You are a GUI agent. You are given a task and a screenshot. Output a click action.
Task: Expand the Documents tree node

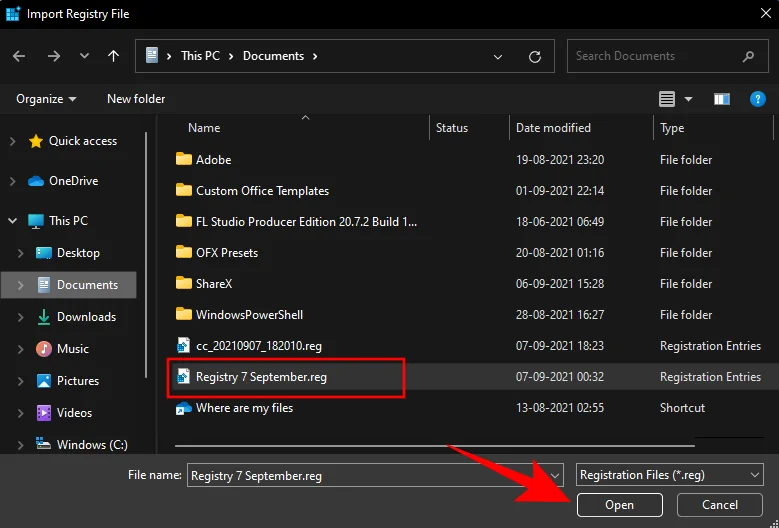click(20, 285)
